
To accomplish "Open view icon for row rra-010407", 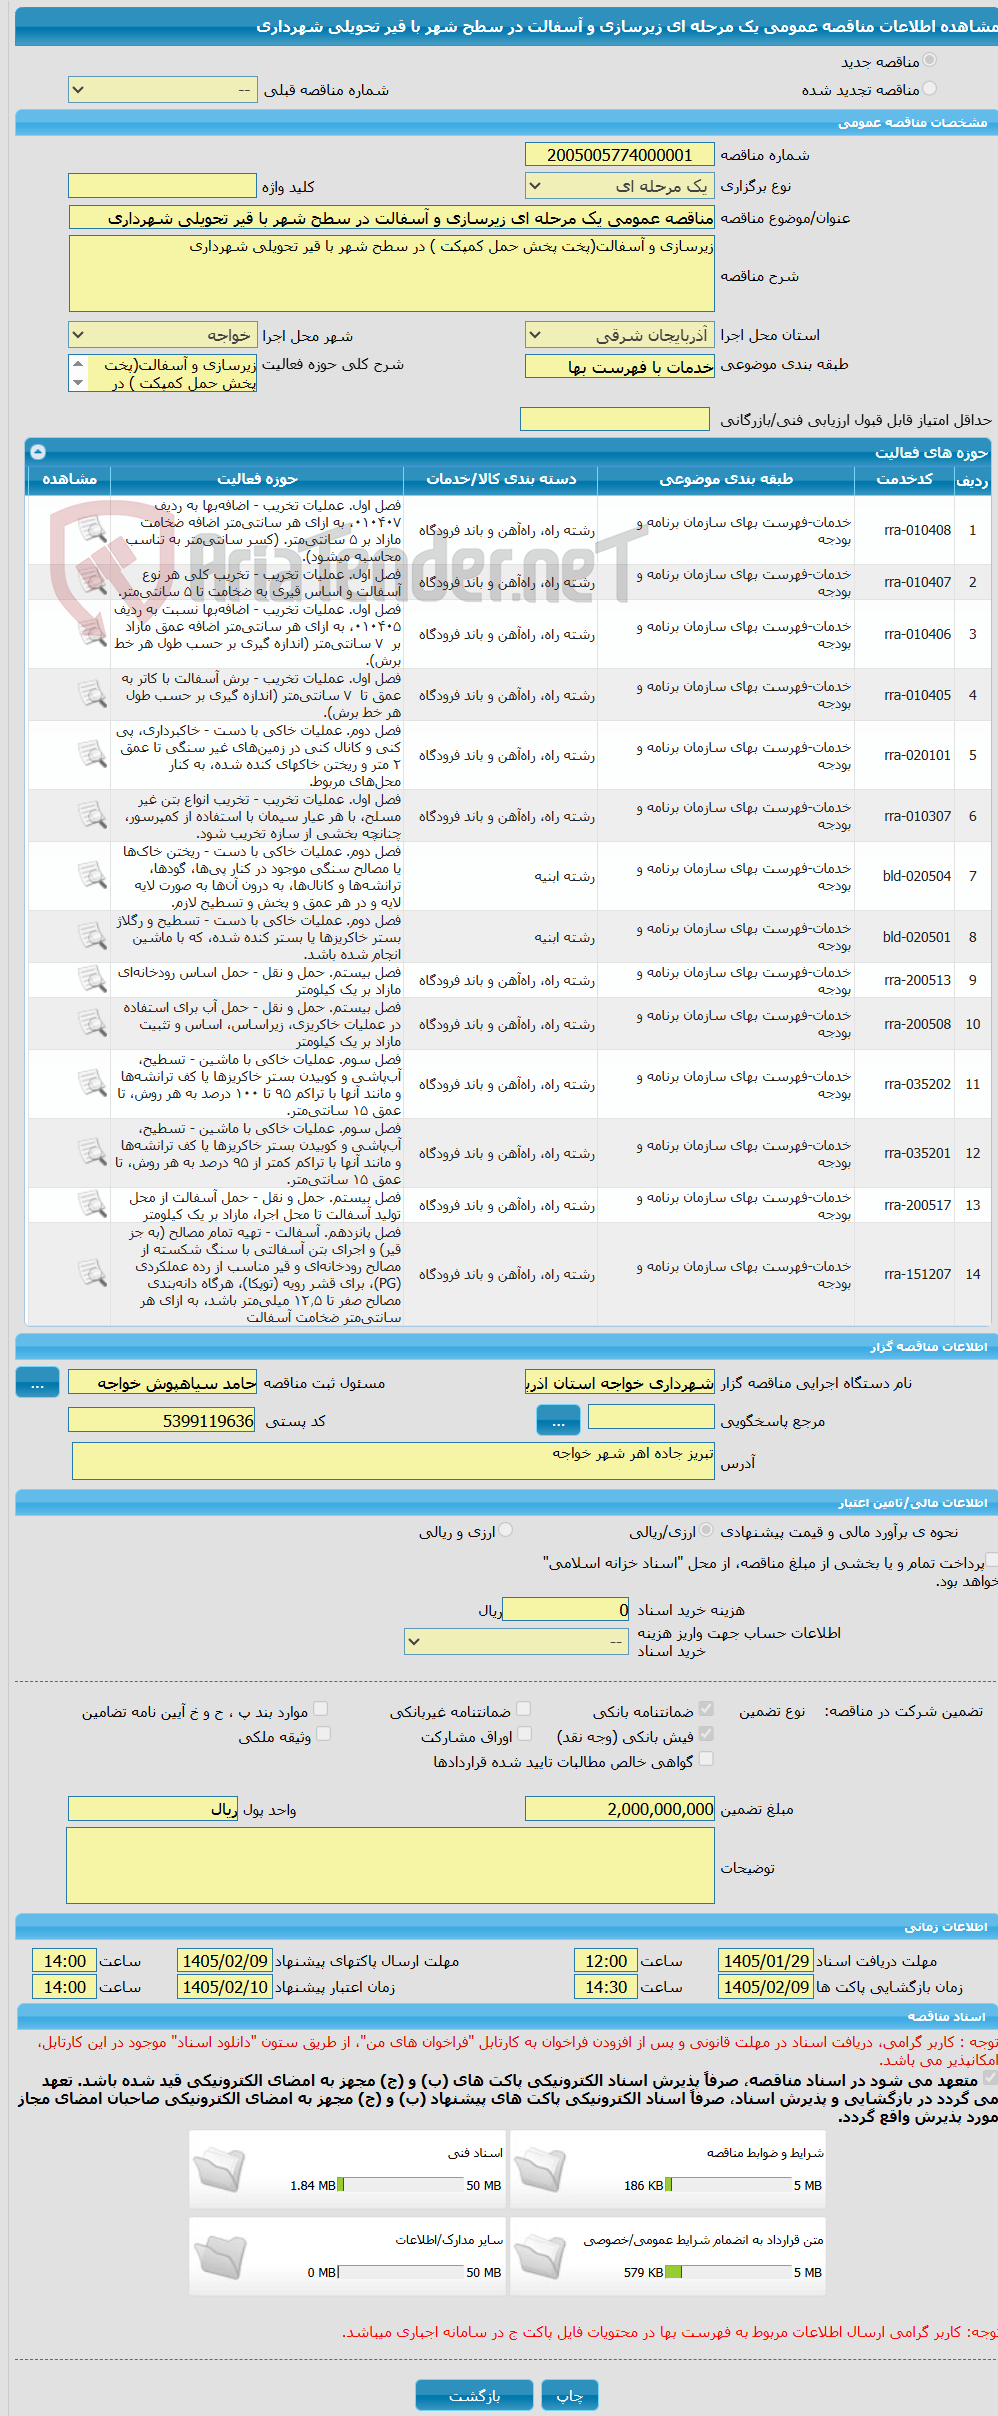I will [x=92, y=582].
